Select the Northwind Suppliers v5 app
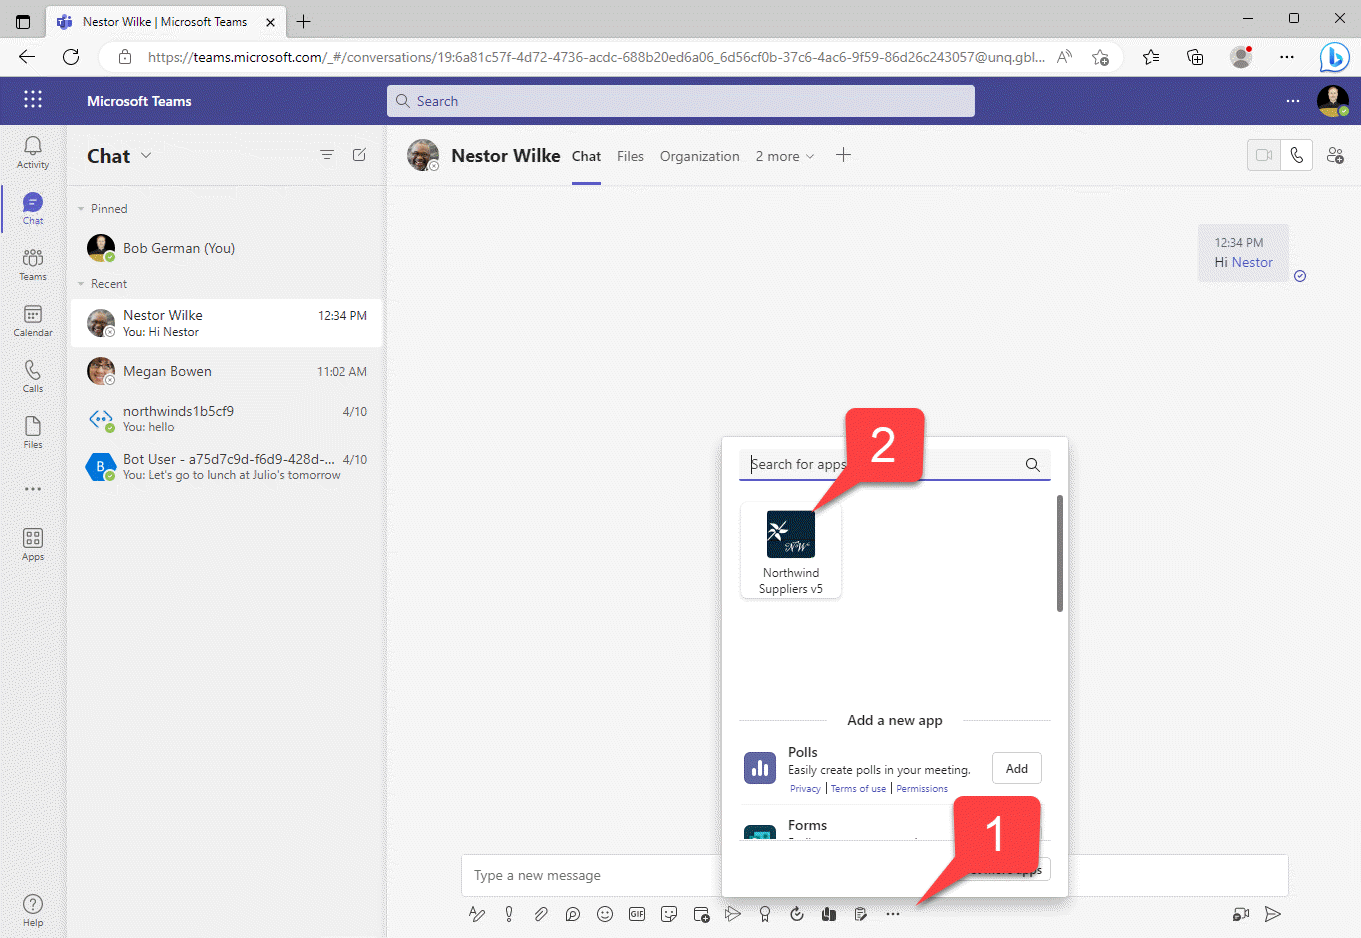This screenshot has height=938, width=1361. click(791, 550)
